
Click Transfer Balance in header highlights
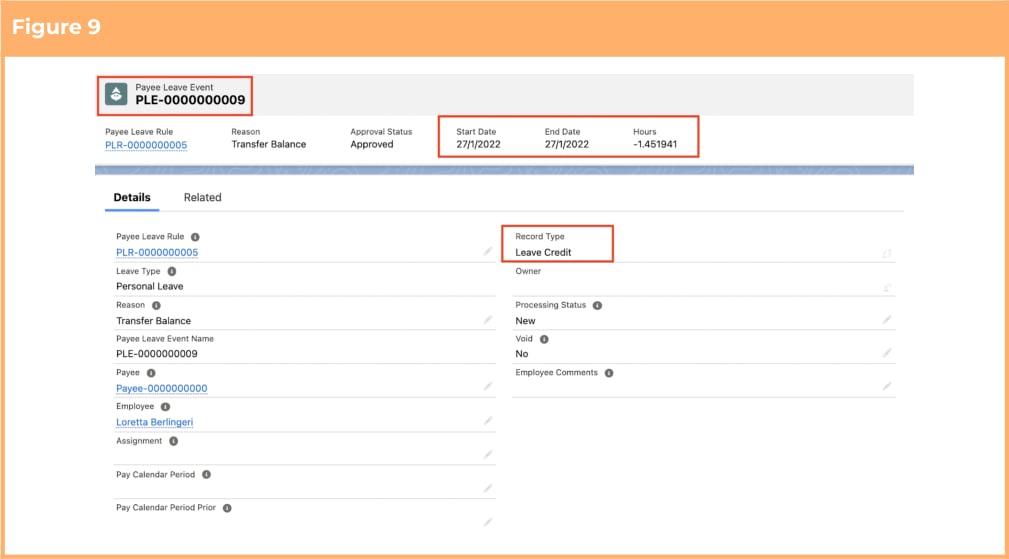[x=268, y=144]
